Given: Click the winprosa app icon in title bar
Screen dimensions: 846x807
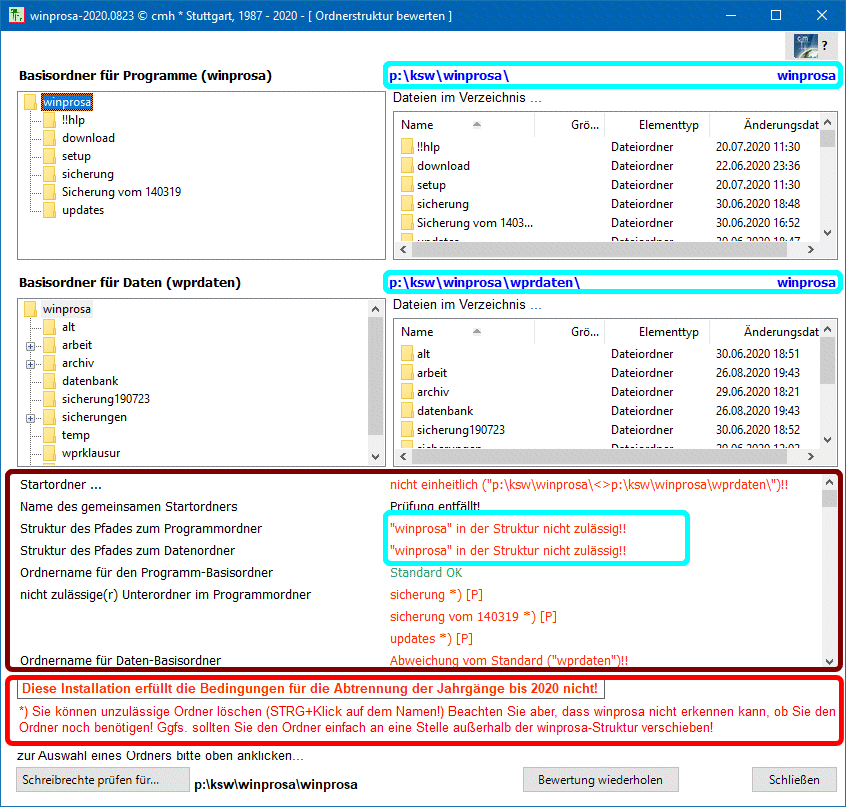Looking at the screenshot, I should pos(16,16).
